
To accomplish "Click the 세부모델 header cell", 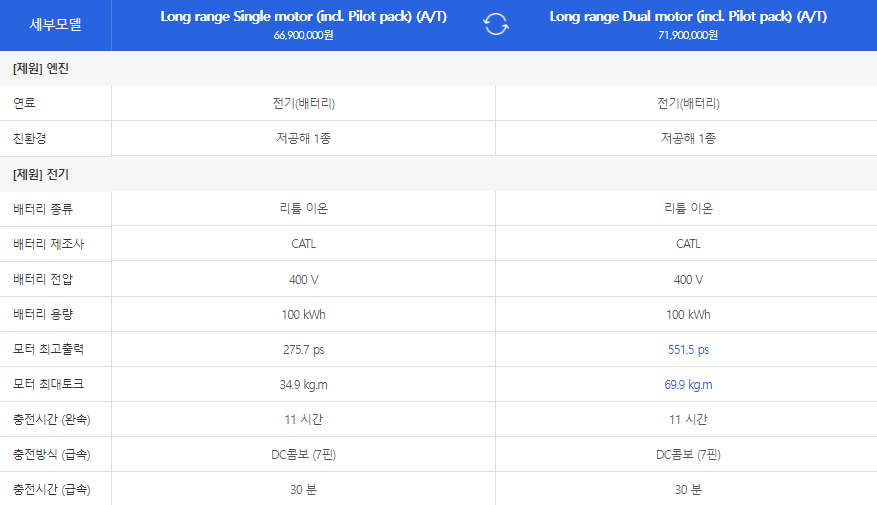I will (55, 25).
